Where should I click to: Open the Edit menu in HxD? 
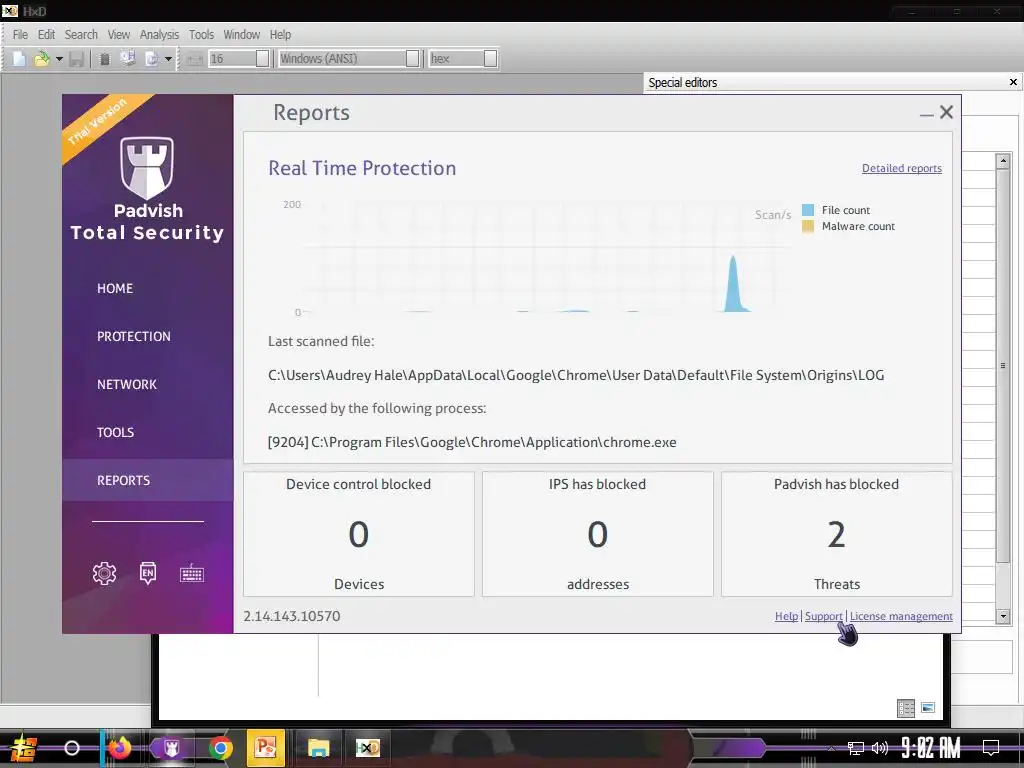(46, 35)
